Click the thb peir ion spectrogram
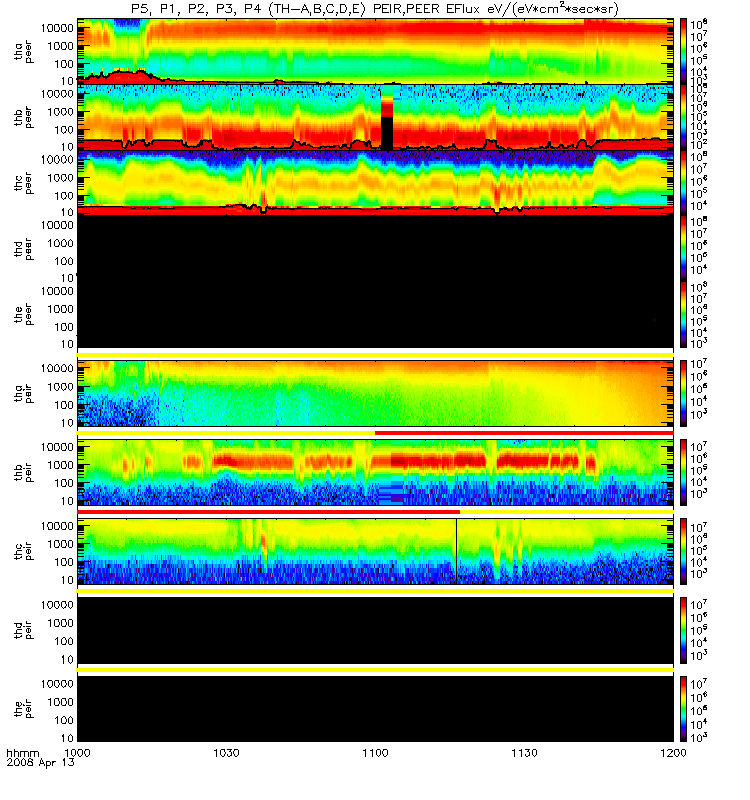Screen dimensions: 750x800 click(x=375, y=472)
